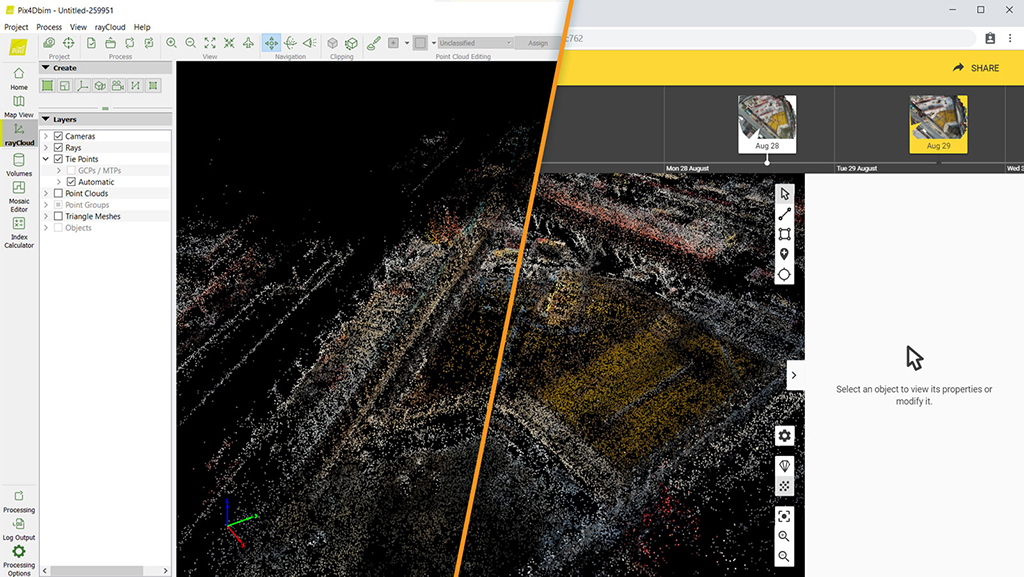Click the new surface create icon

pos(47,86)
